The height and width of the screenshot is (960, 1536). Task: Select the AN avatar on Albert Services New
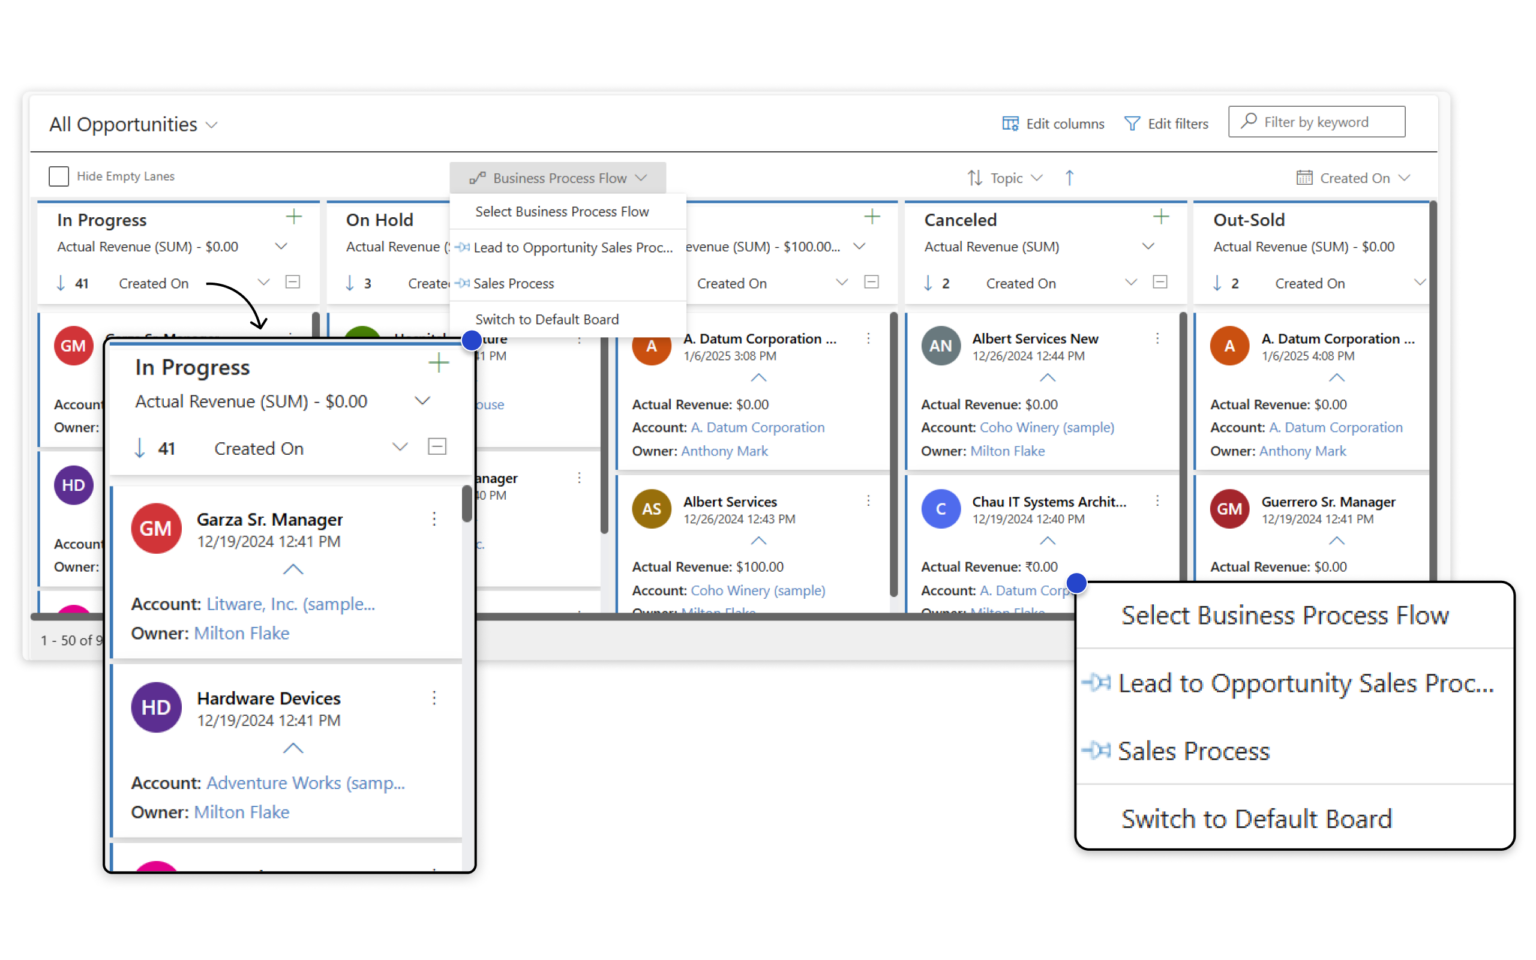[941, 347]
